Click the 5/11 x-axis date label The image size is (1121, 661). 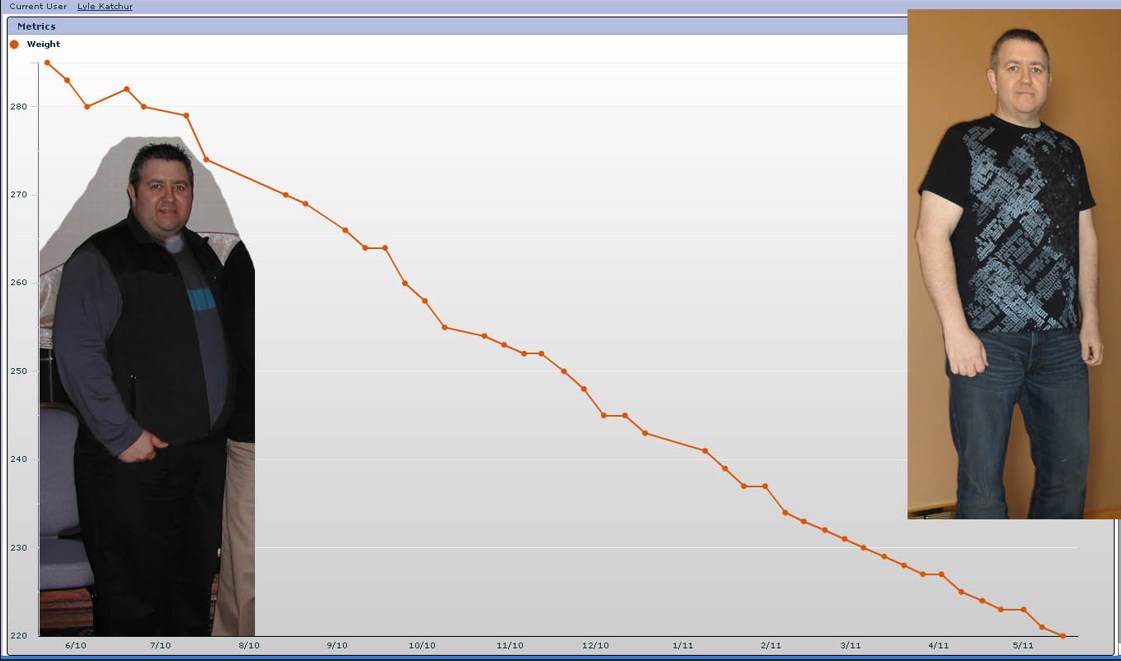pyautogui.click(x=1023, y=646)
